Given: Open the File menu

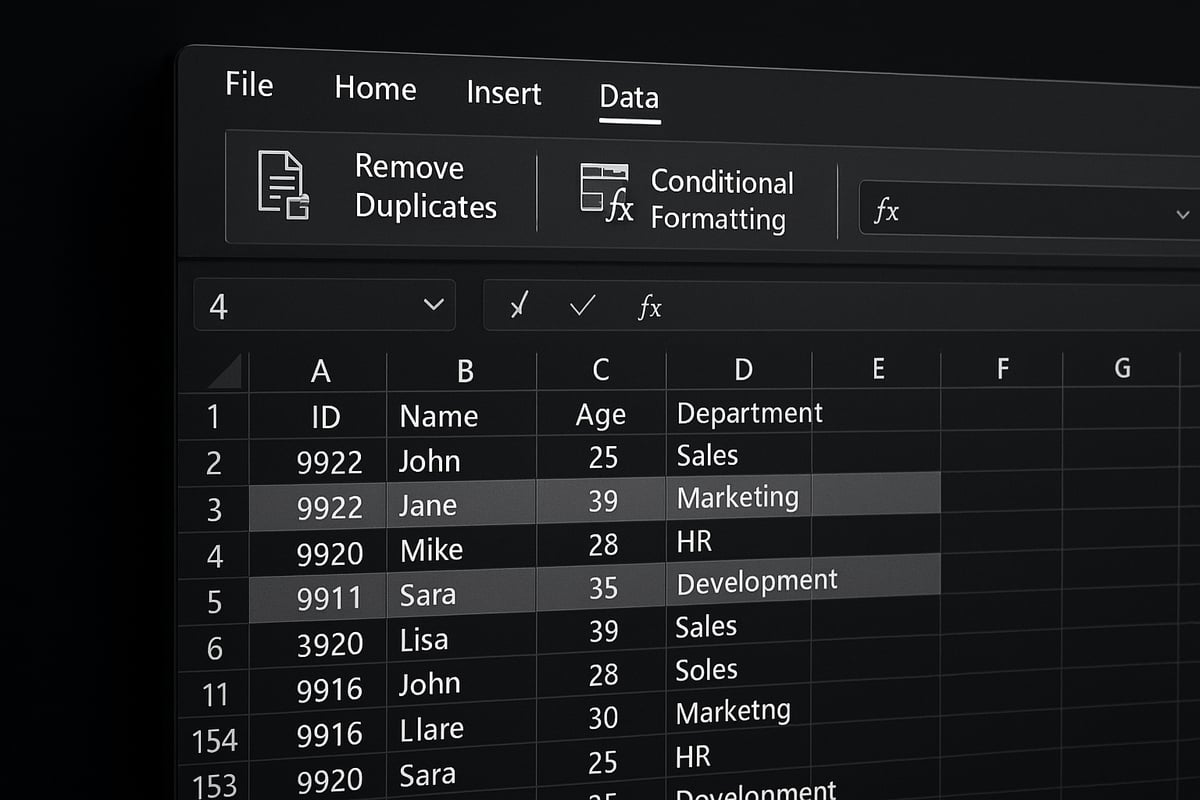Looking at the screenshot, I should [x=248, y=84].
